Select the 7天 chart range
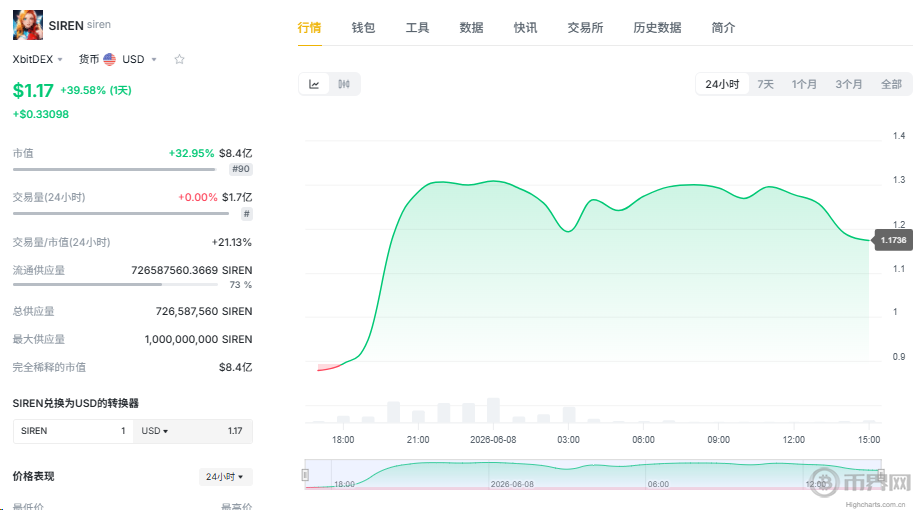Image resolution: width=922 pixels, height=510 pixels. (x=766, y=84)
